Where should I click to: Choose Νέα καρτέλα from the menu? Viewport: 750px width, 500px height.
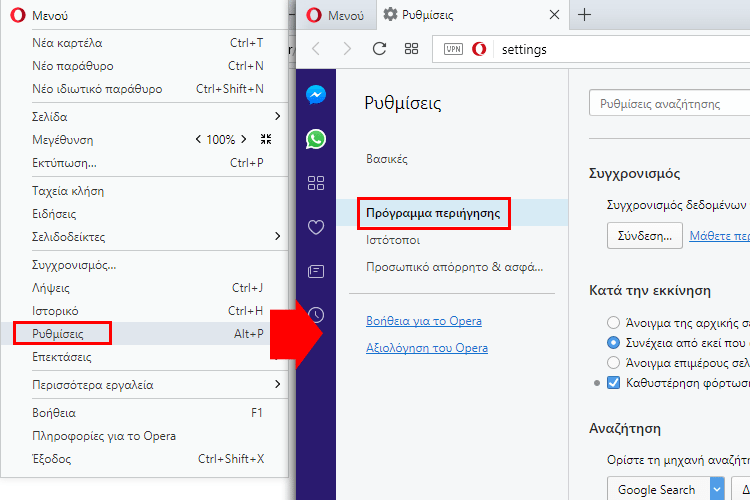click(x=144, y=43)
